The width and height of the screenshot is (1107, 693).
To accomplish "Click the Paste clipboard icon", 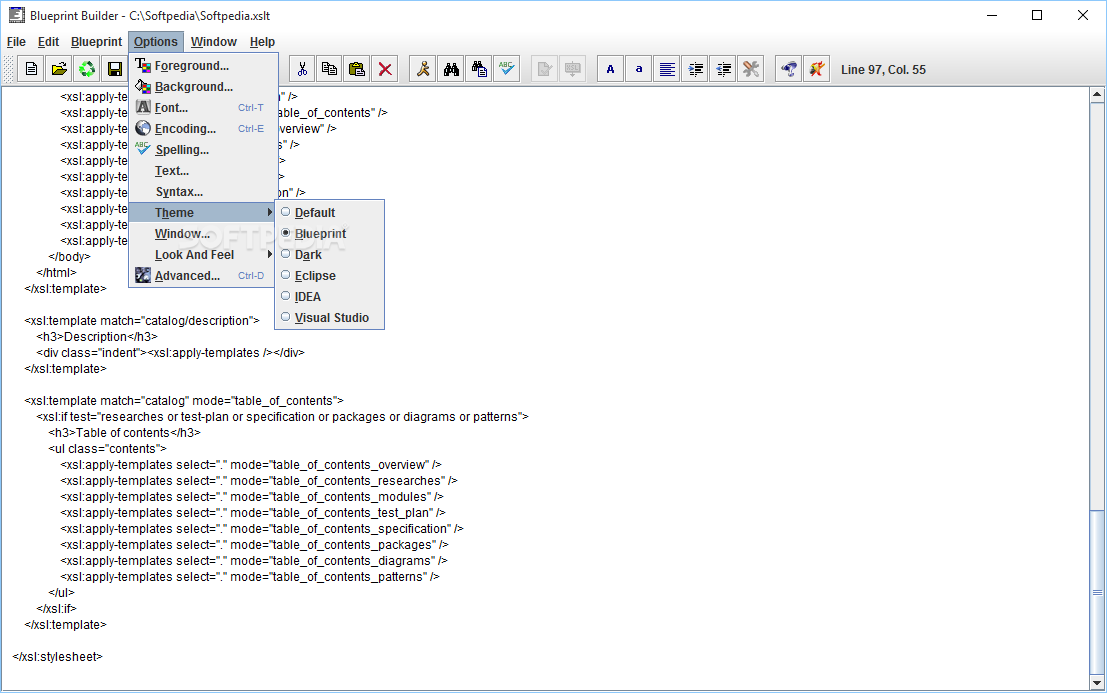I will pos(357,69).
